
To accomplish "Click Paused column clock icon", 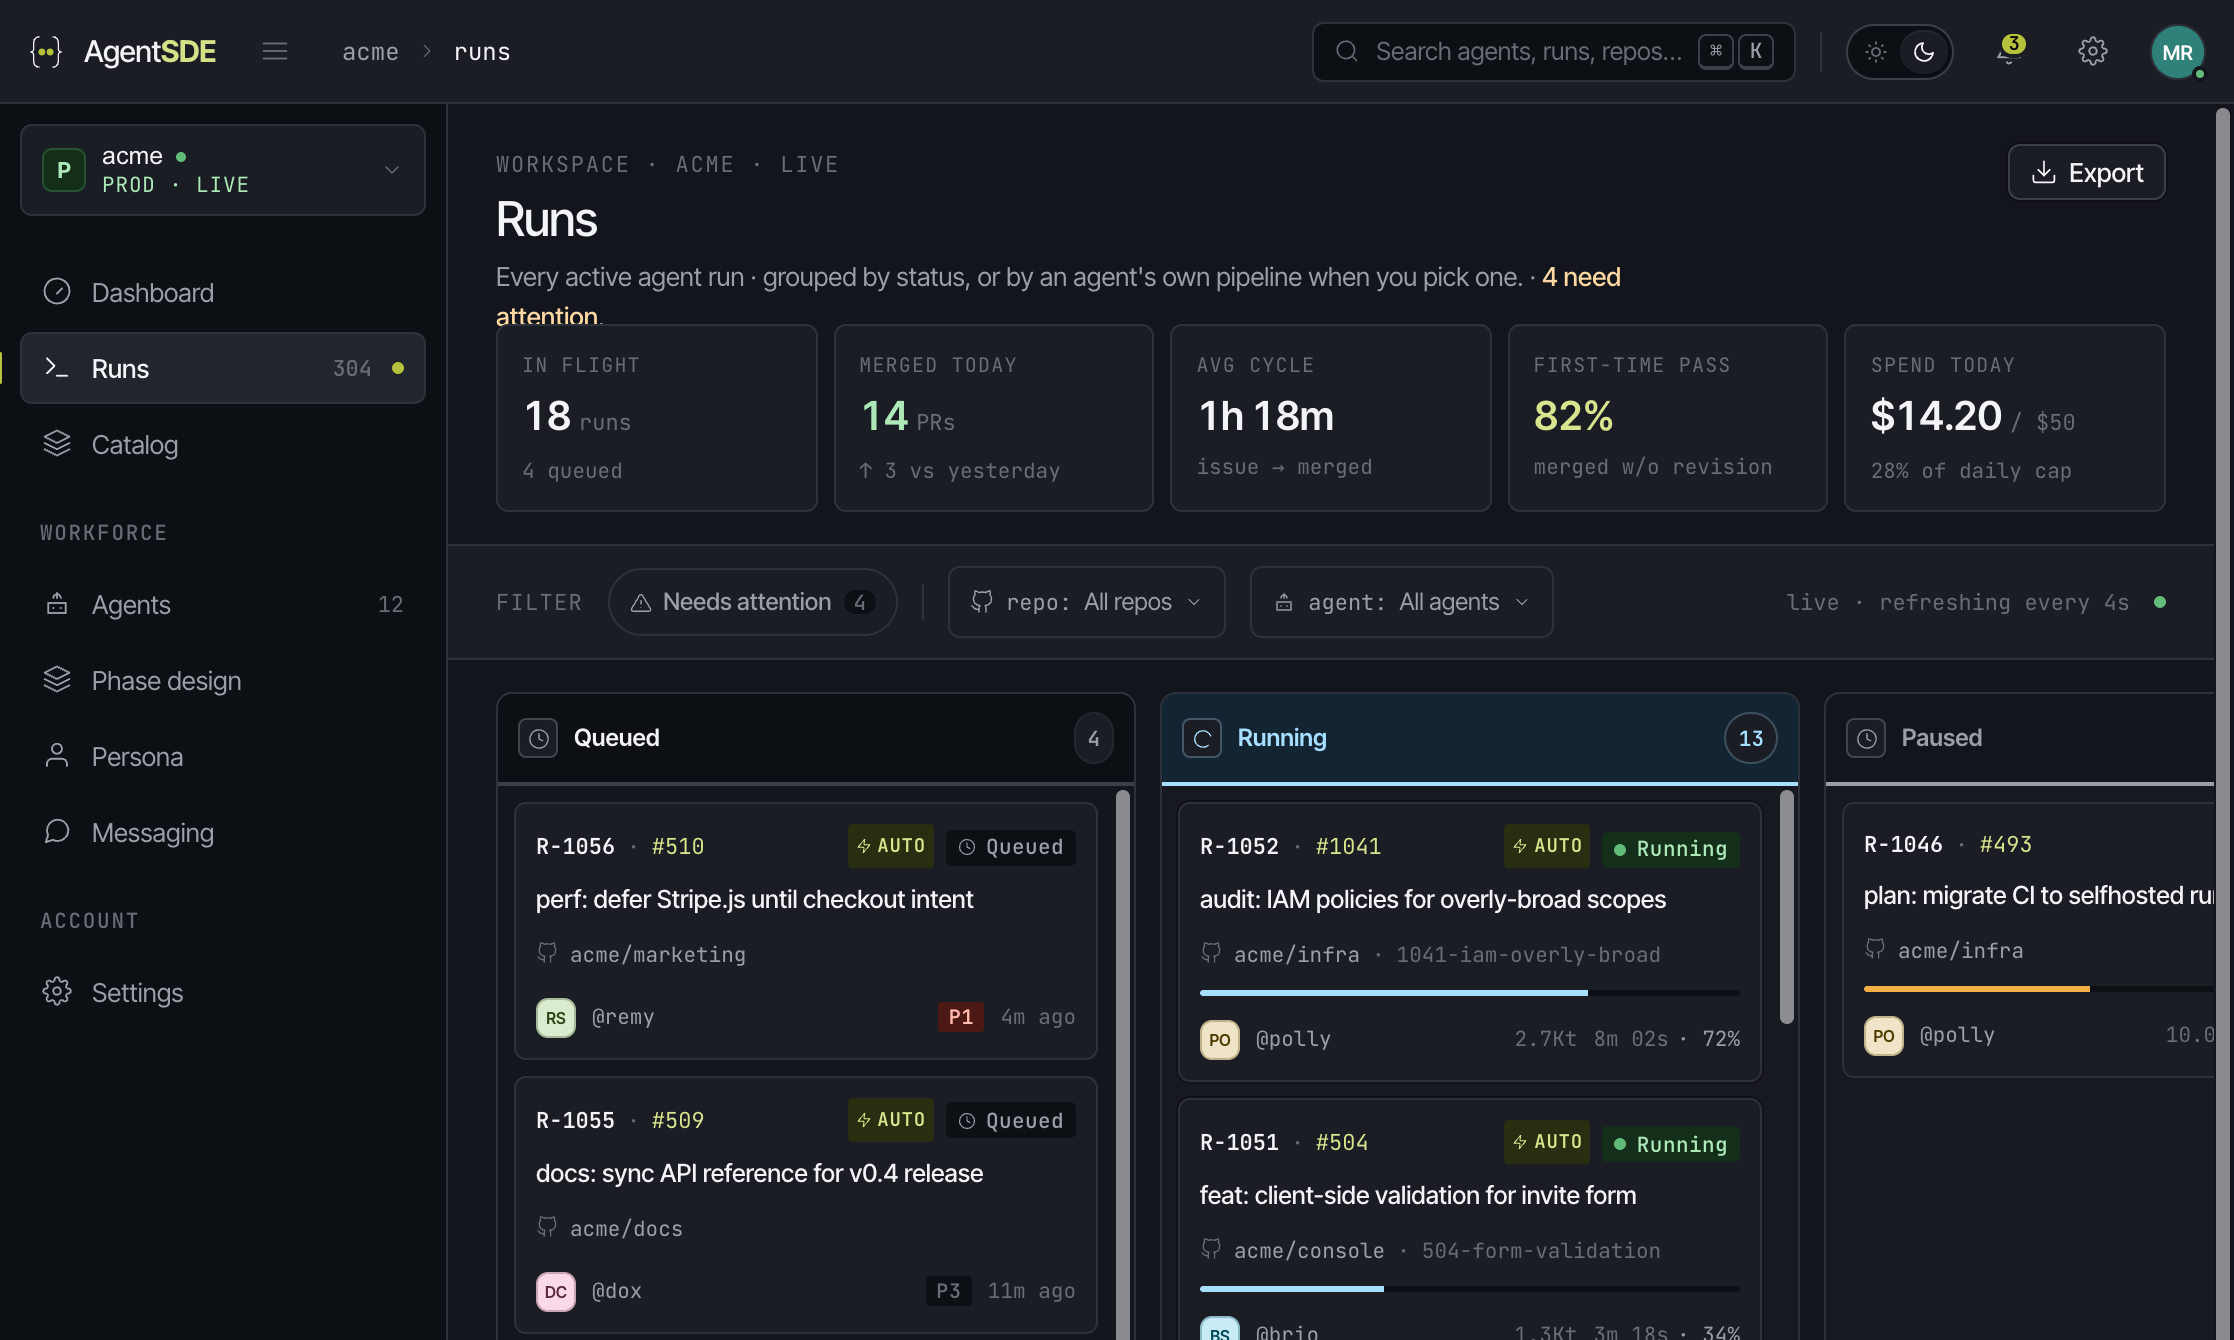I will [1866, 738].
